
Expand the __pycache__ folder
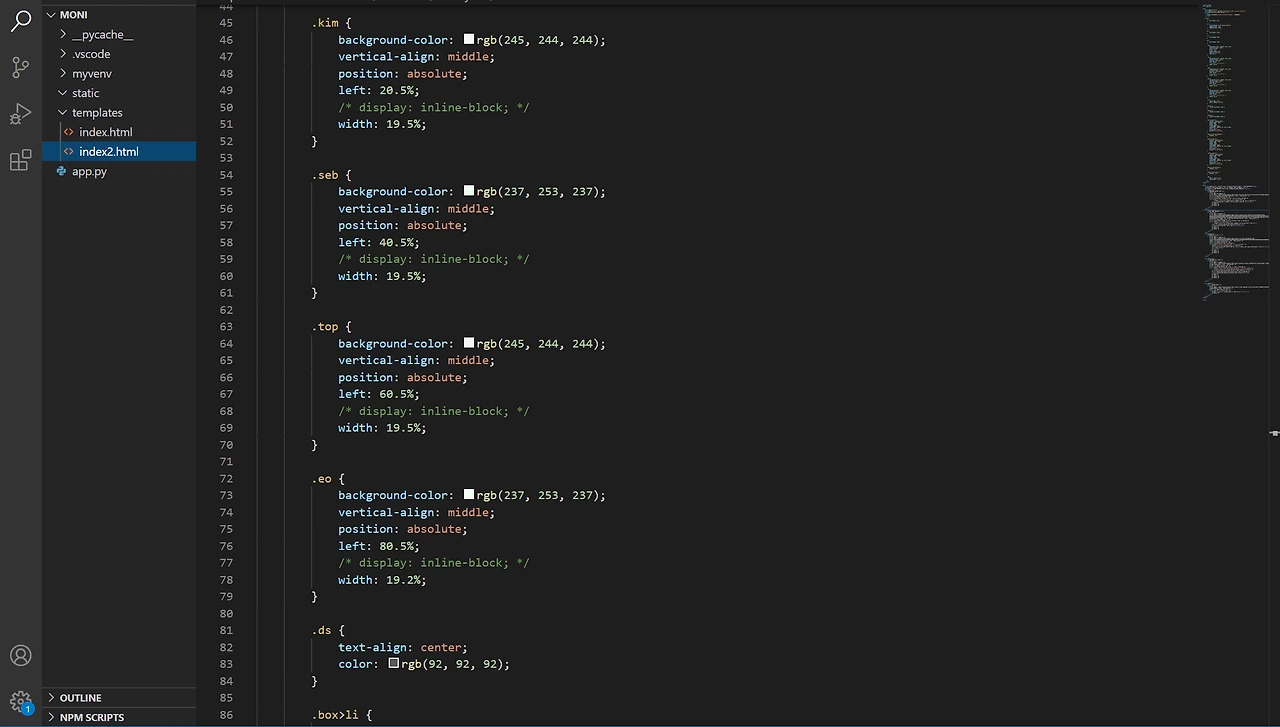(x=63, y=35)
